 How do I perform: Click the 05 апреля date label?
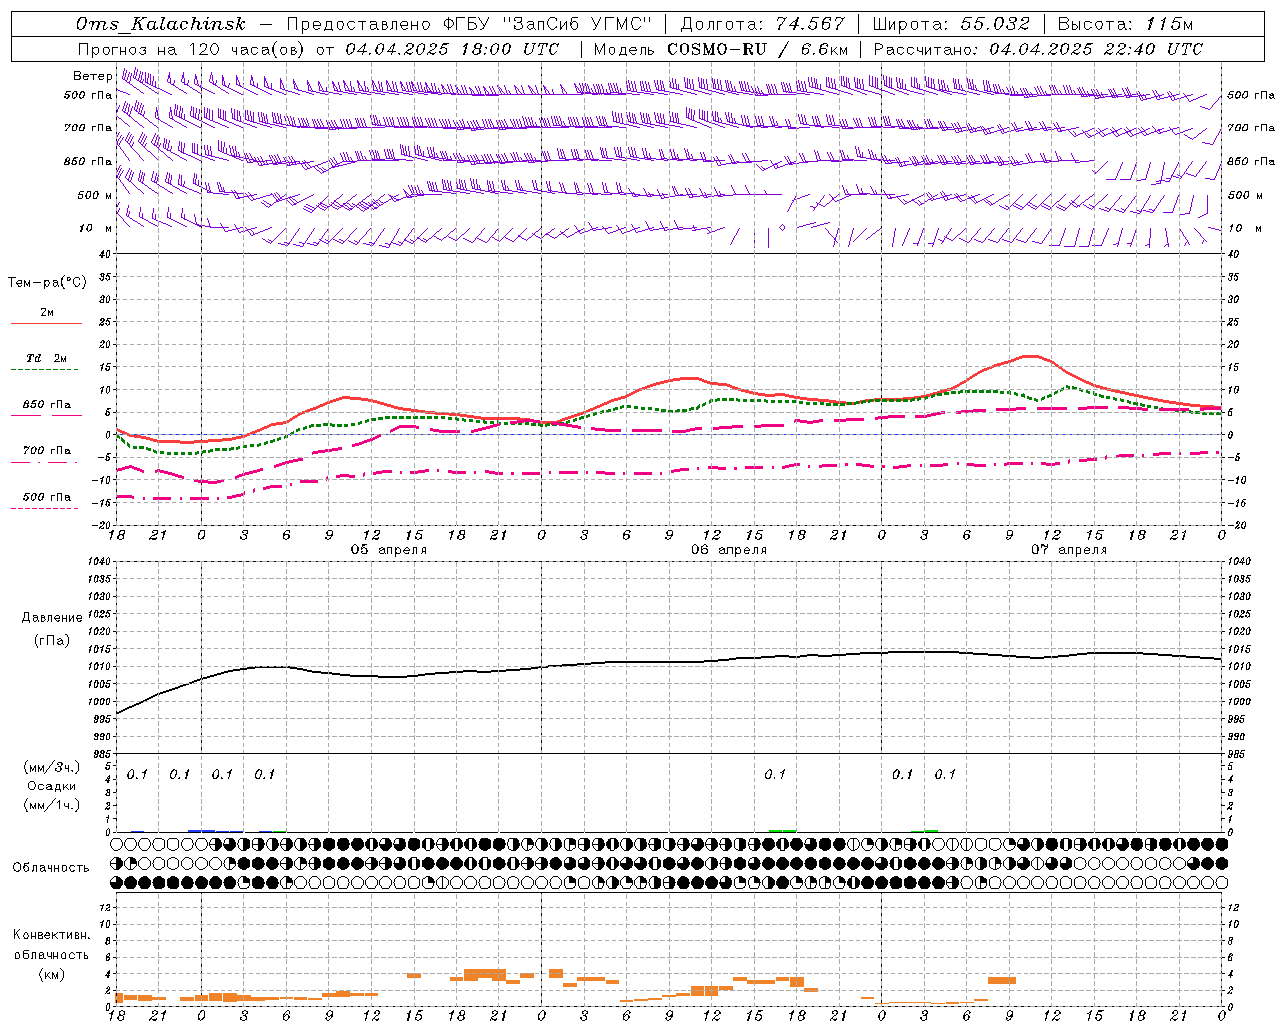[388, 550]
